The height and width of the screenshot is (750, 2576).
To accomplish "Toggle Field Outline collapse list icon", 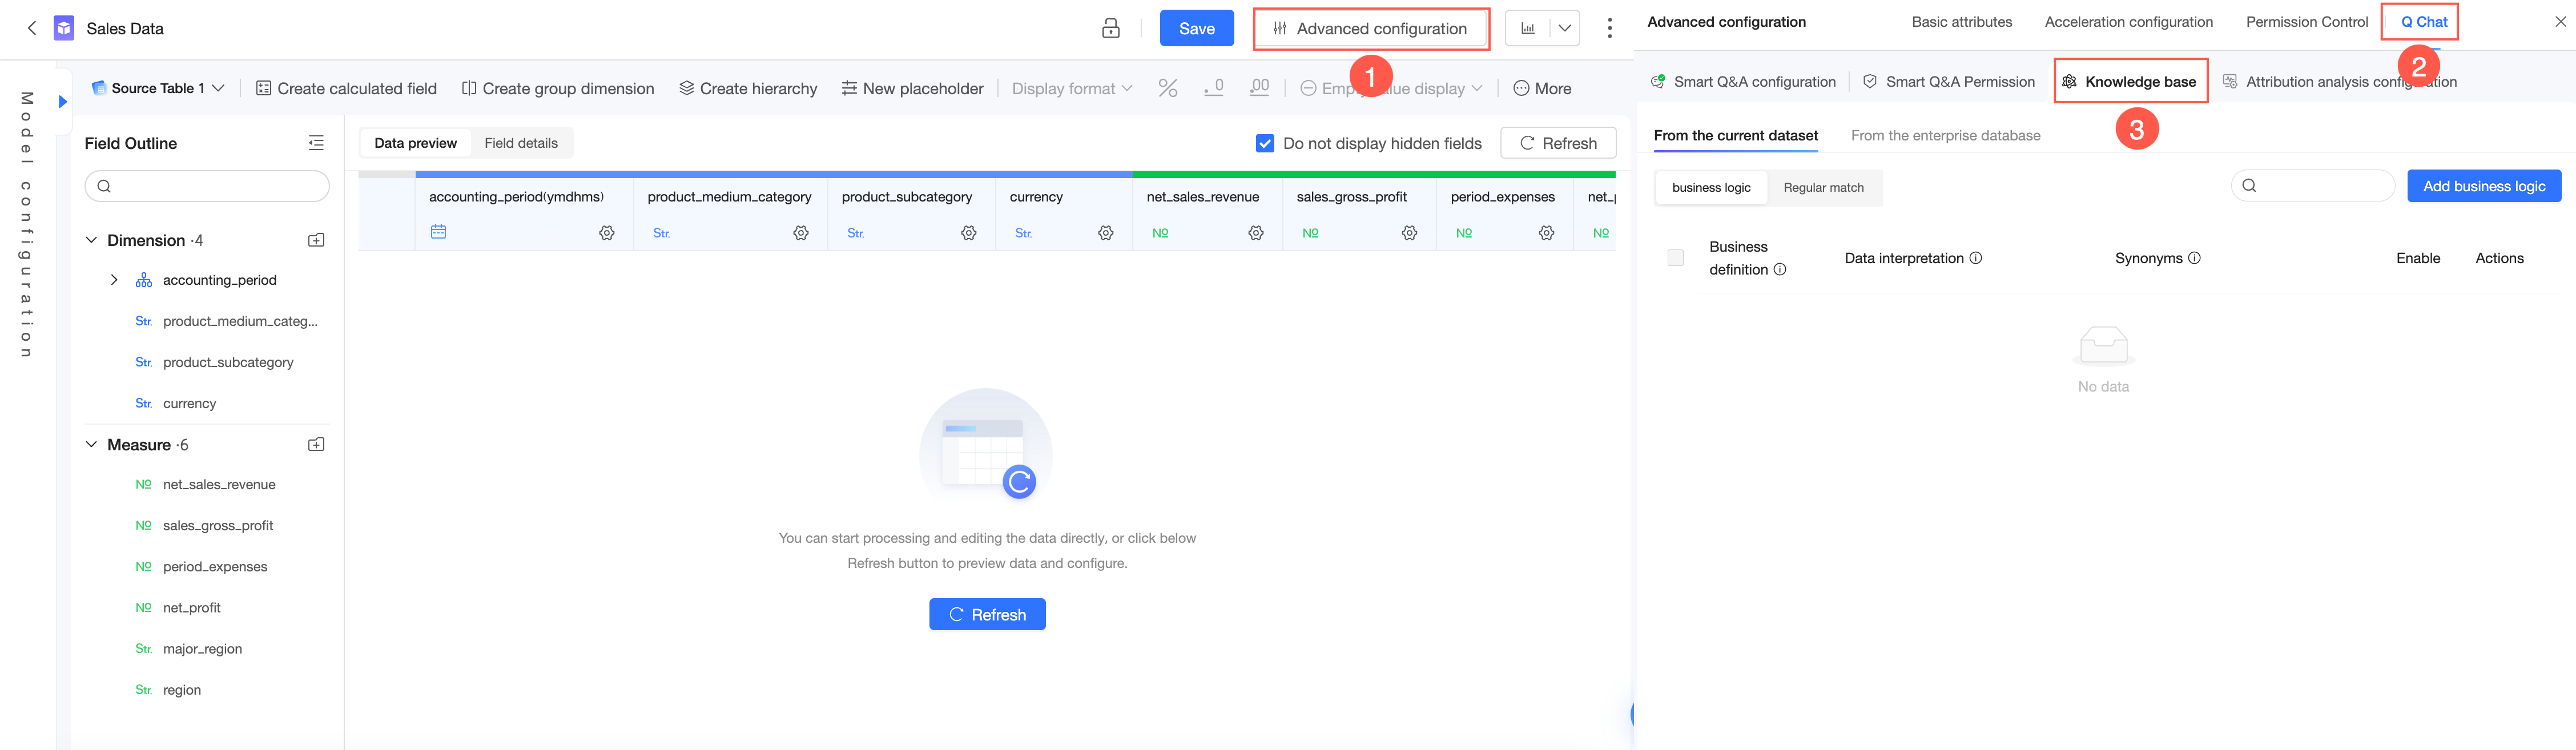I will tap(316, 143).
